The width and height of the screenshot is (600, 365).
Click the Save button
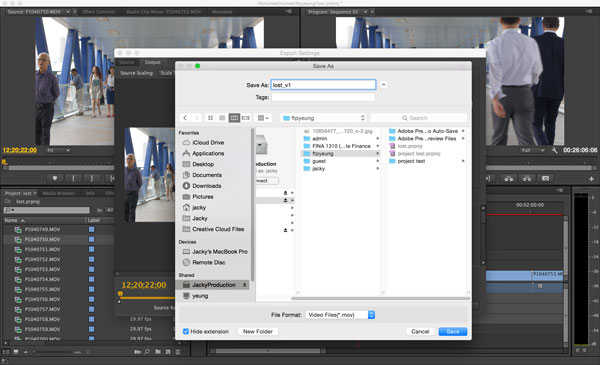pos(453,332)
